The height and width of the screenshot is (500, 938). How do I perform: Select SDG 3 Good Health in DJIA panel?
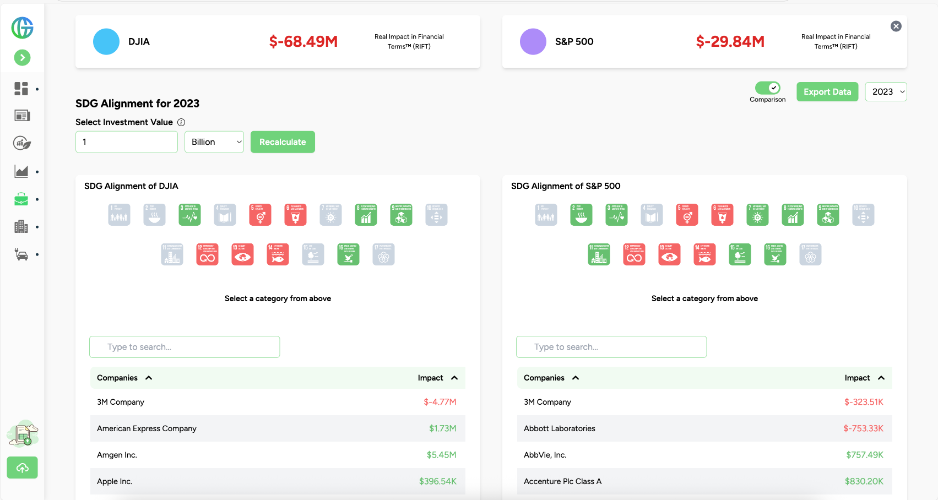pos(190,215)
